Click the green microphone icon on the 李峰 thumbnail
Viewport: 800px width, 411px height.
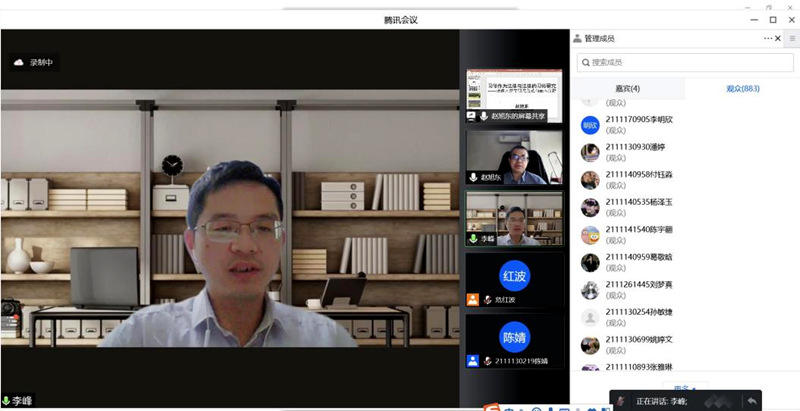point(473,238)
